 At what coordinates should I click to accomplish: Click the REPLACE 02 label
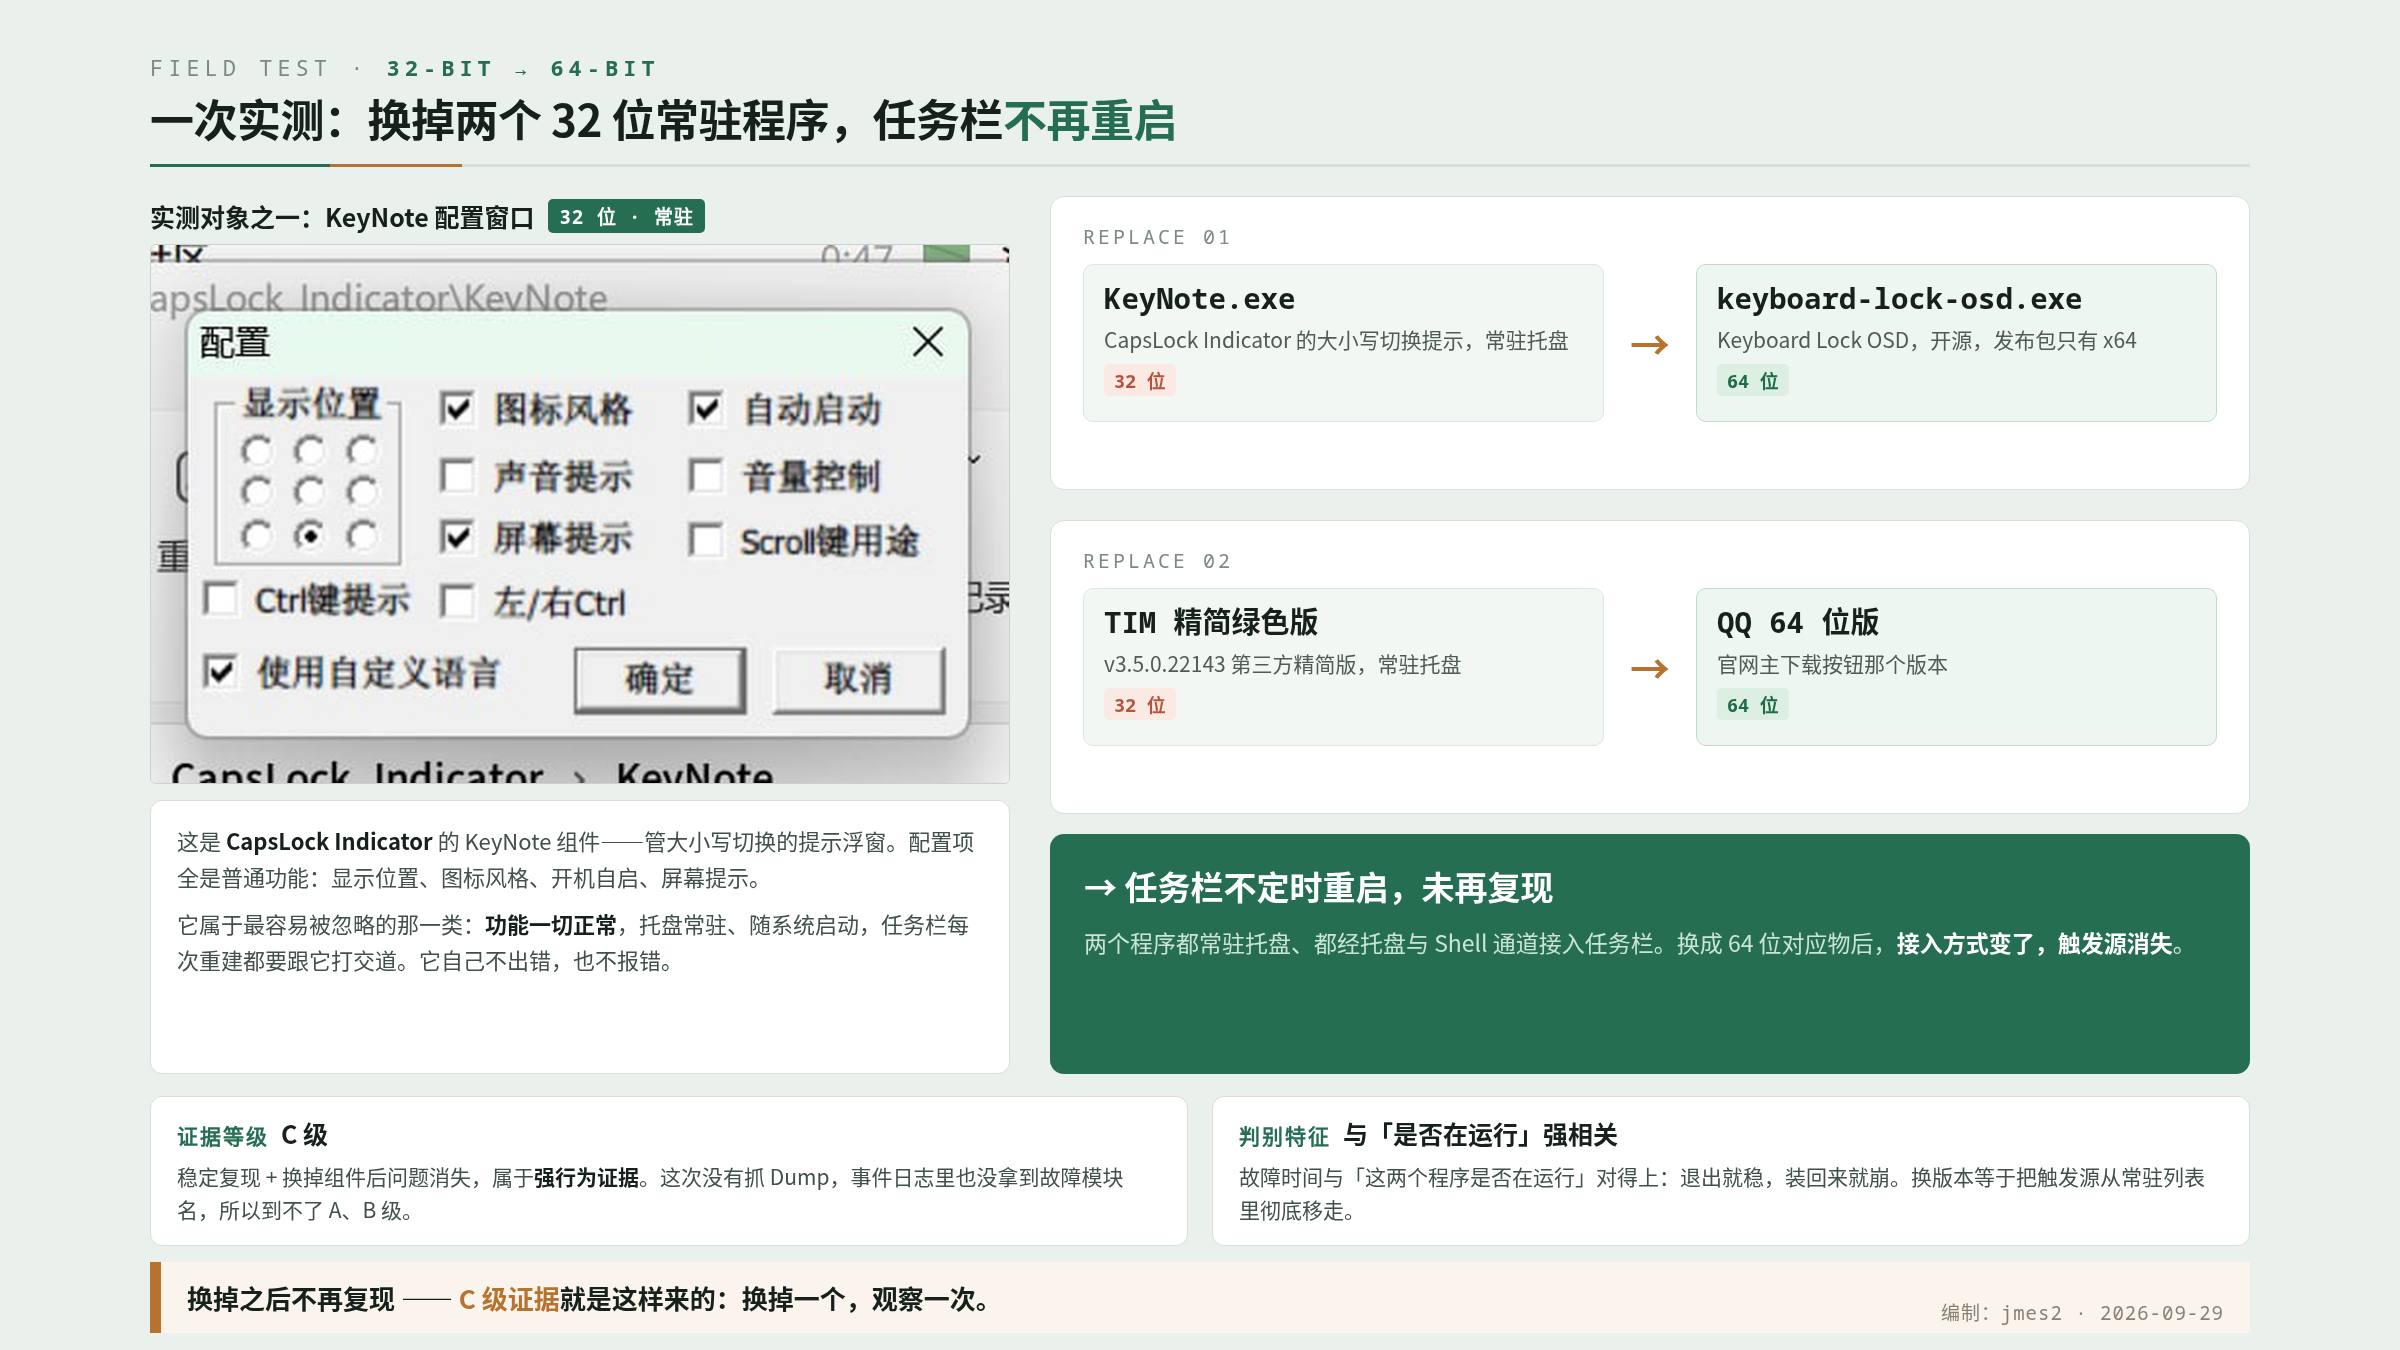(x=1157, y=561)
